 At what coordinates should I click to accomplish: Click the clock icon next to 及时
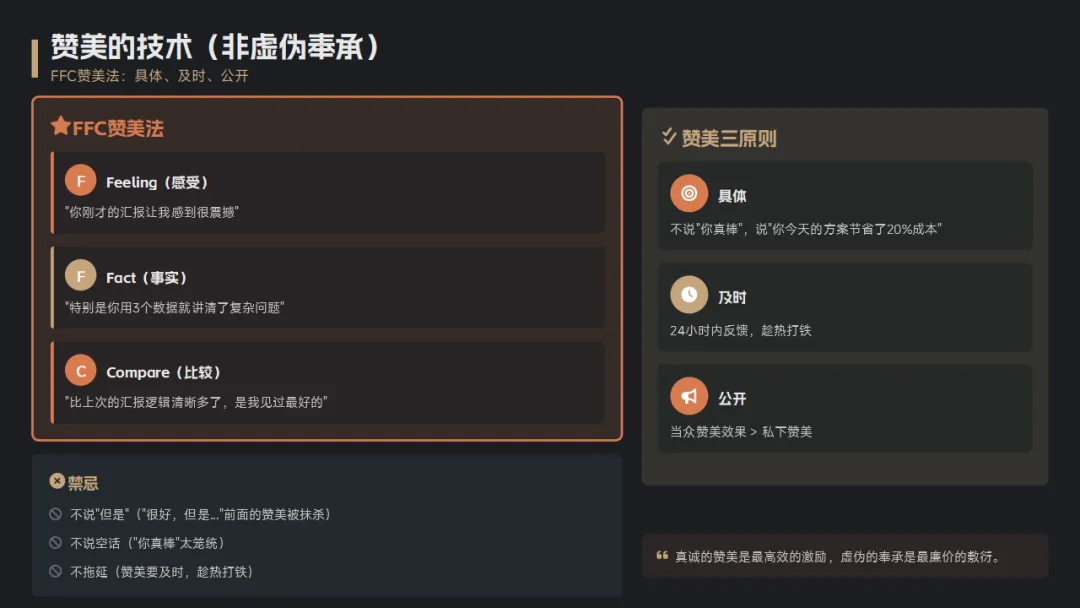point(689,295)
